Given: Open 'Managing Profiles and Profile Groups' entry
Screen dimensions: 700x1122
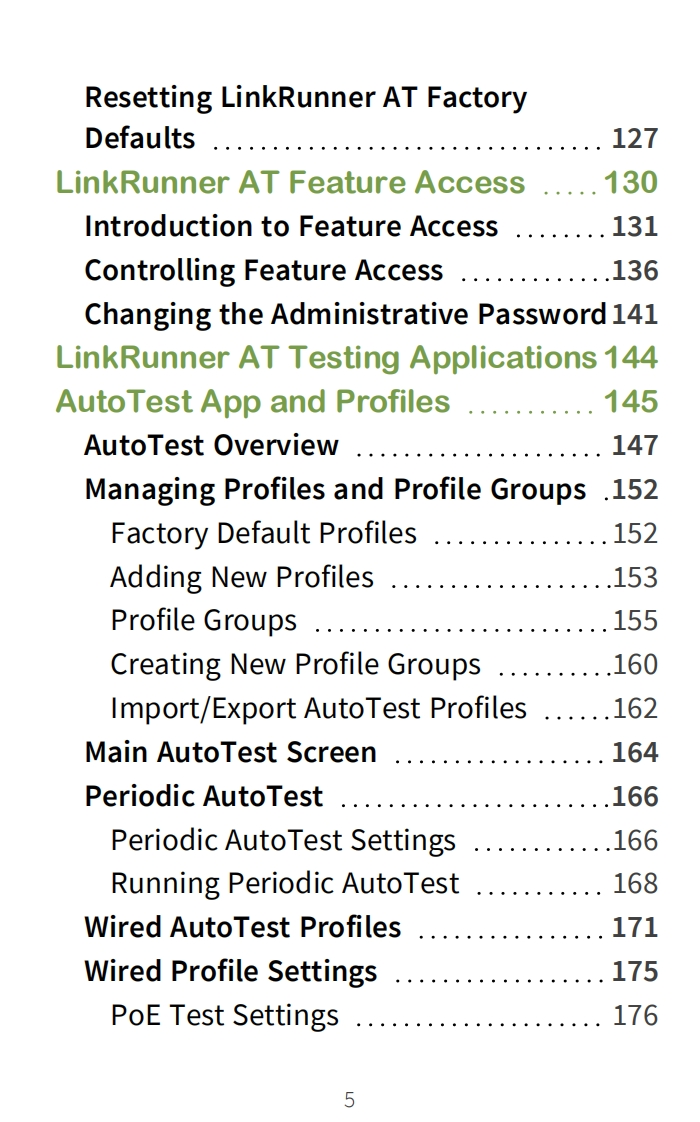Looking at the screenshot, I should [x=335, y=489].
